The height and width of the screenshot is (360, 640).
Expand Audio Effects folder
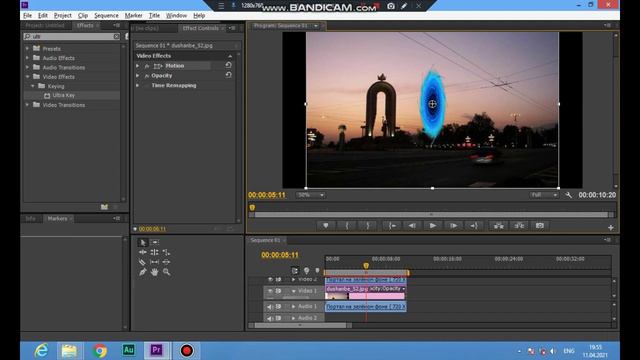click(x=27, y=58)
